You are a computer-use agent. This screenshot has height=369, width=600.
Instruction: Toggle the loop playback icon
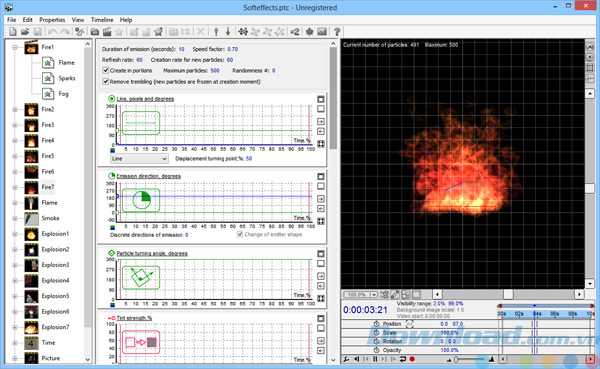tap(403, 359)
